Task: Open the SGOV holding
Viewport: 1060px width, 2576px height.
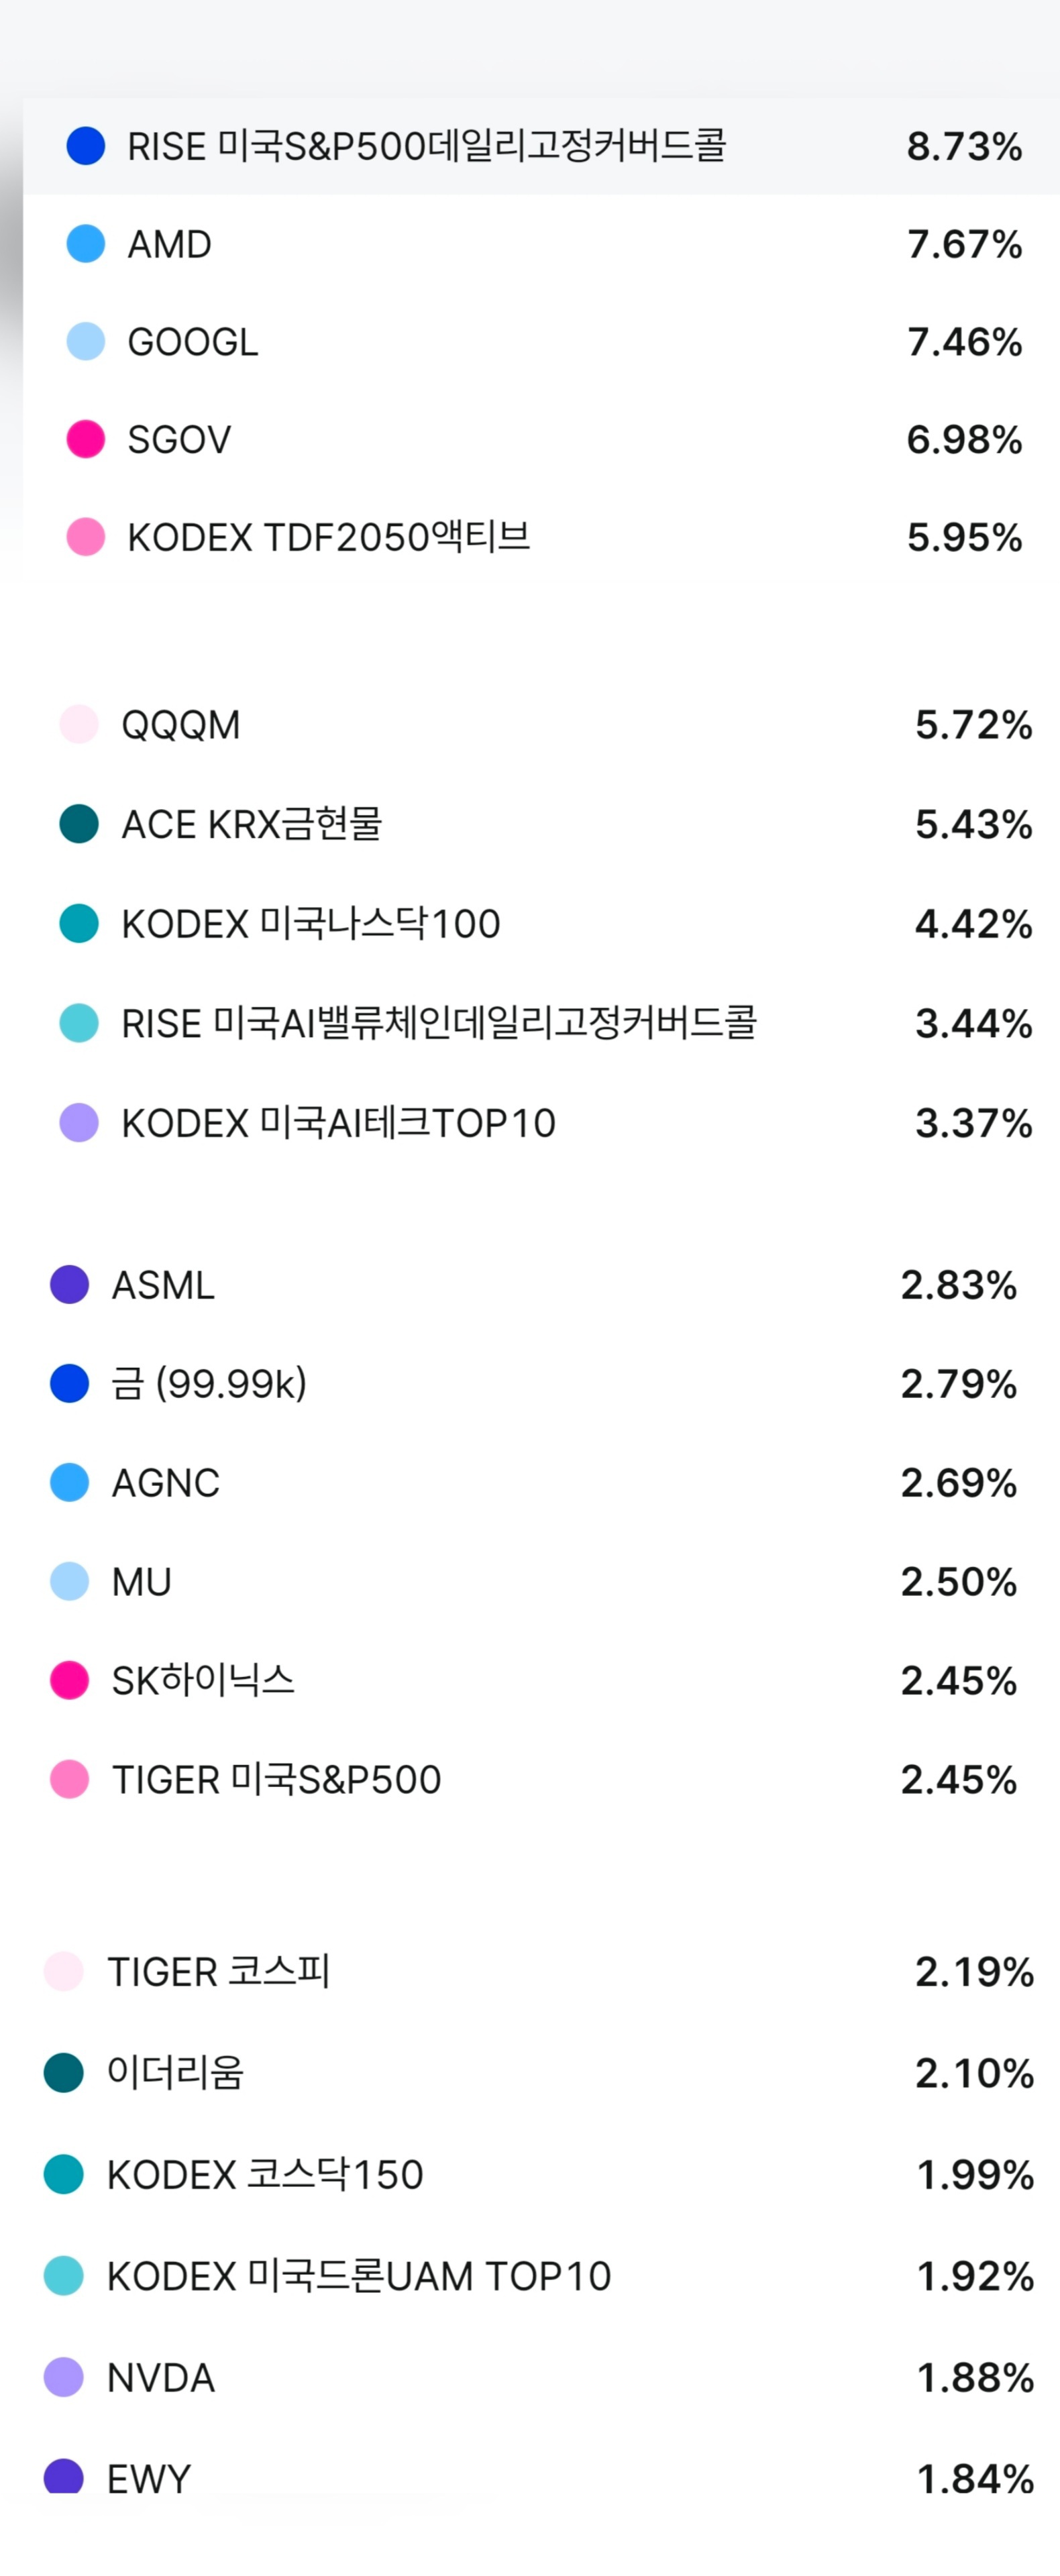Action: 180,439
